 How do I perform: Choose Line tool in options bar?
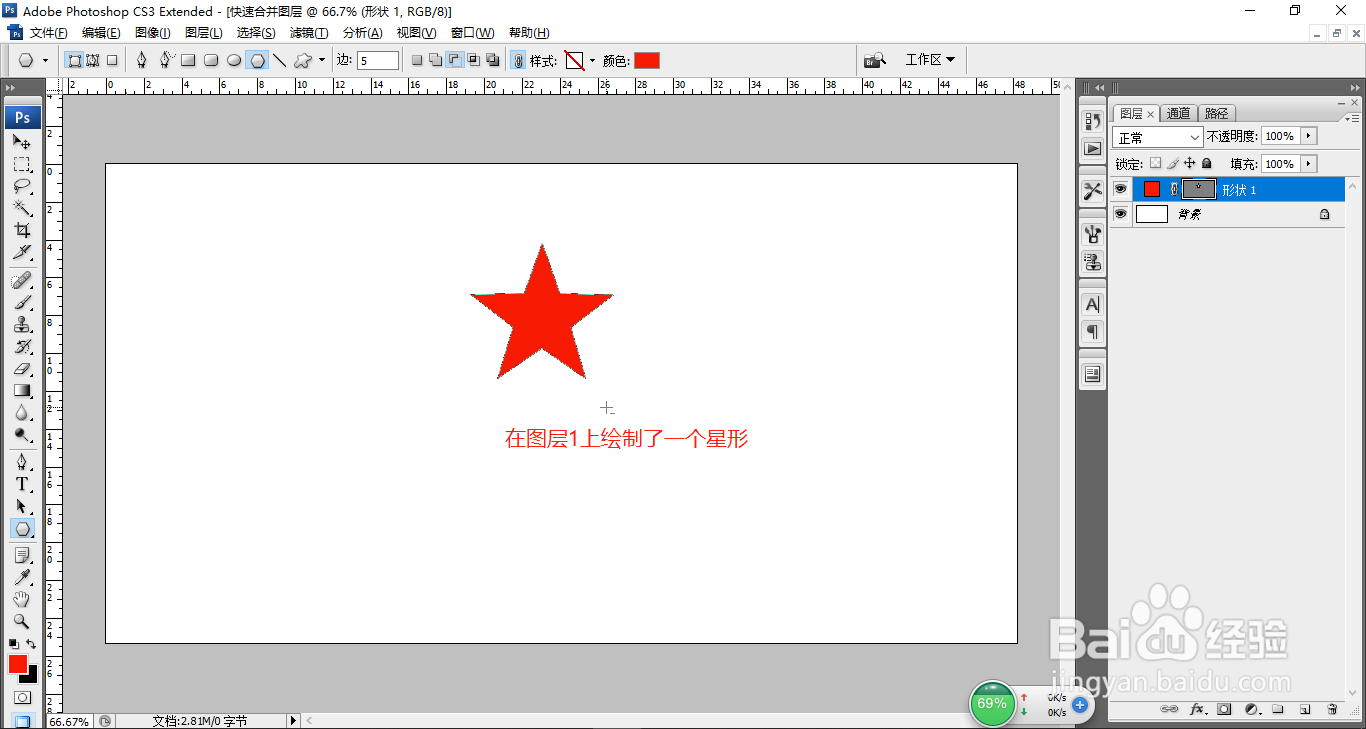pyautogui.click(x=280, y=61)
